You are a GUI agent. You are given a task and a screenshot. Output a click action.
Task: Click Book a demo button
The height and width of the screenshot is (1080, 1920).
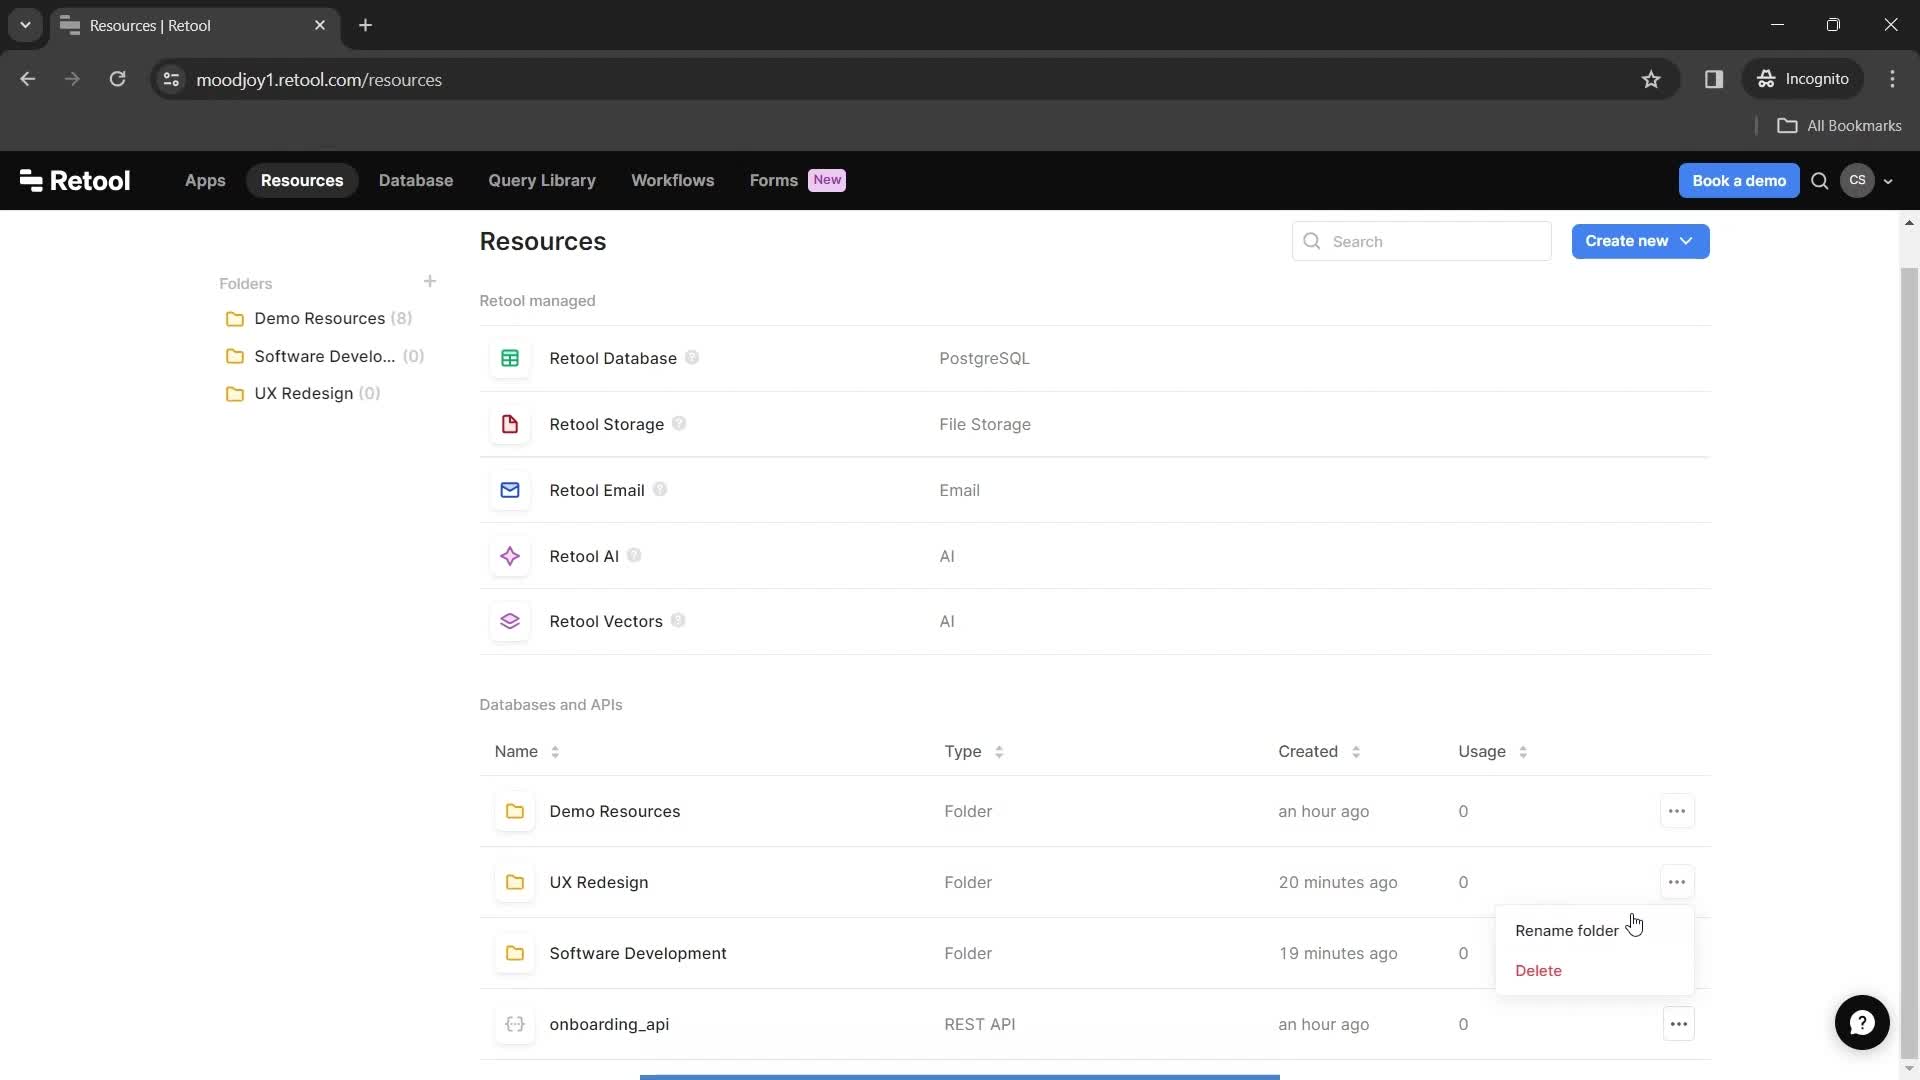[x=1739, y=179]
